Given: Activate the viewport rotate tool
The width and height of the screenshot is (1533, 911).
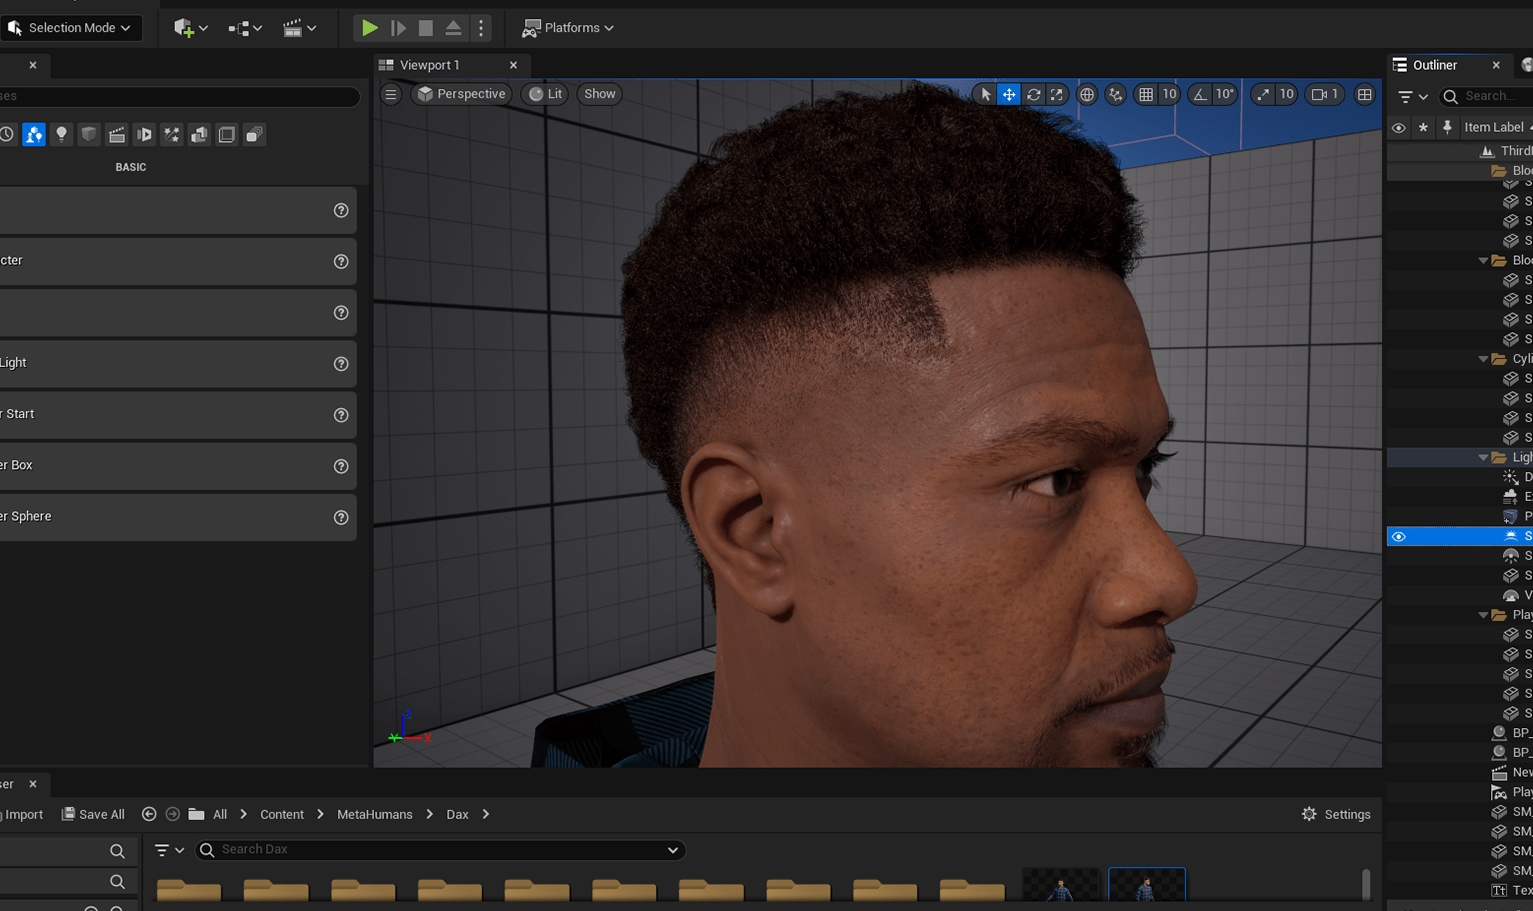Looking at the screenshot, I should [x=1032, y=94].
